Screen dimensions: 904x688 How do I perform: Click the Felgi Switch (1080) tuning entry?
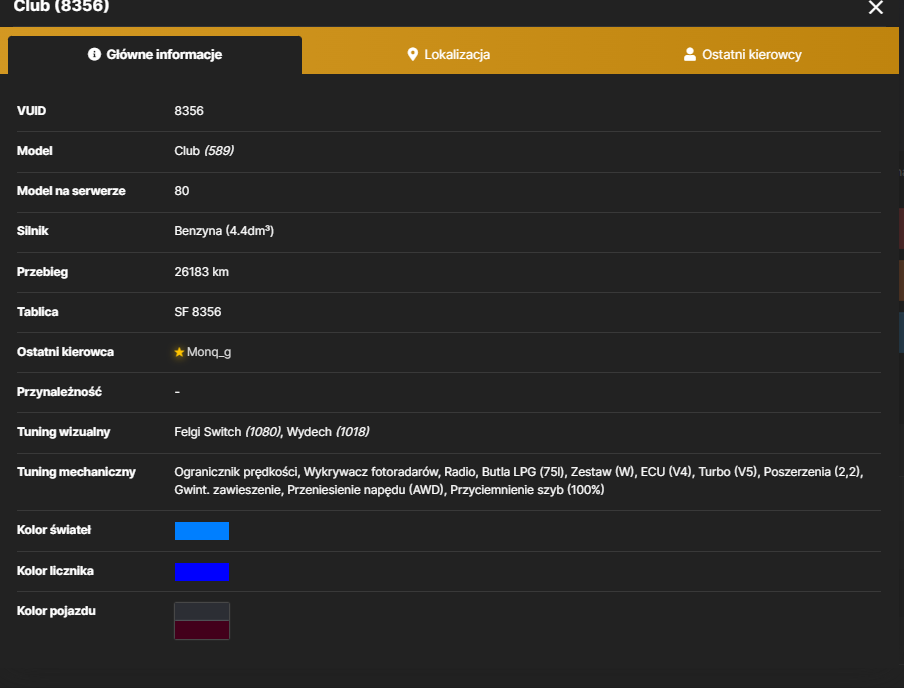(227, 432)
